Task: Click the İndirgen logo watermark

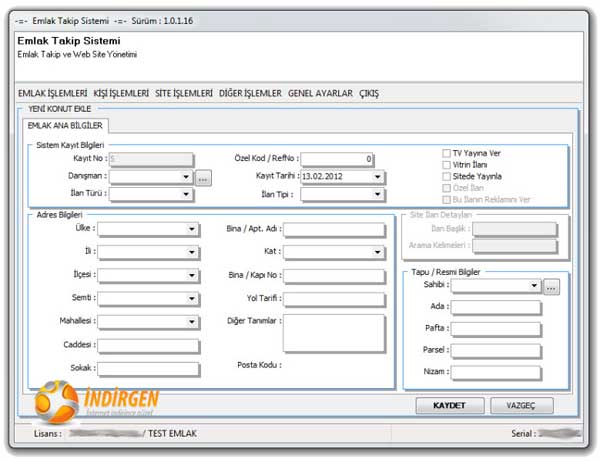Action: [x=98, y=403]
